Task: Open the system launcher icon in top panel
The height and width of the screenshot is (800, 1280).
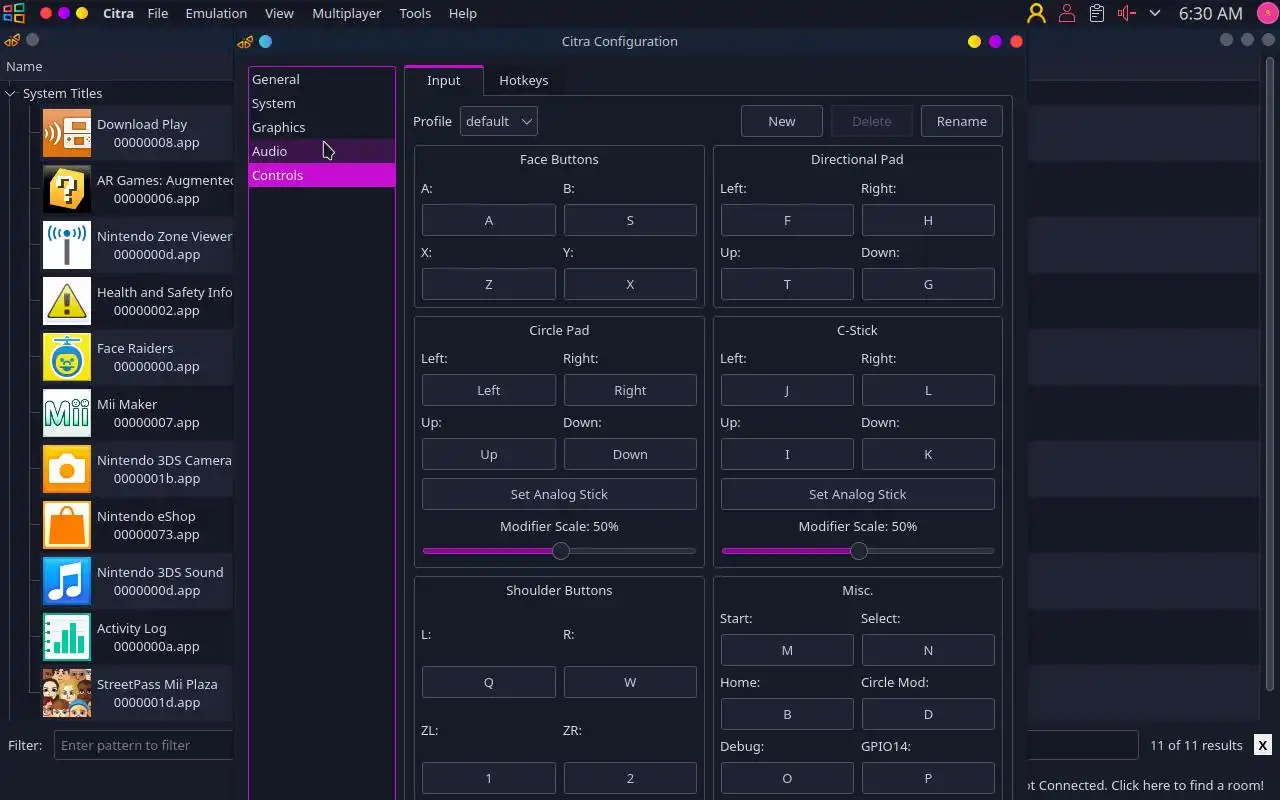Action: [x=14, y=13]
